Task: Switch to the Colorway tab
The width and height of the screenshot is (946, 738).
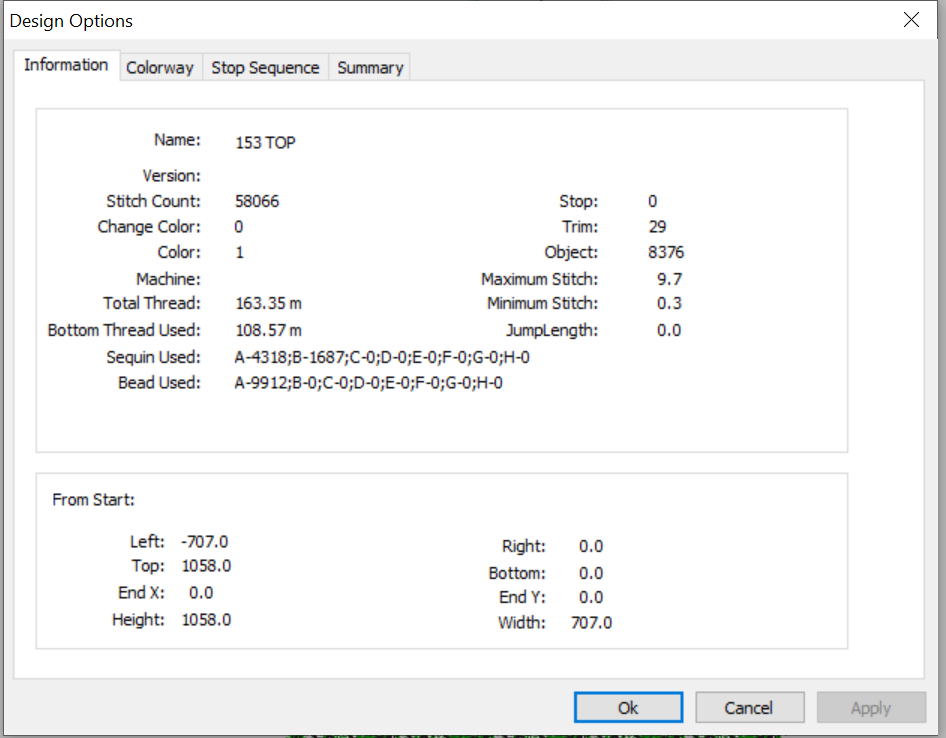Action: [x=160, y=68]
